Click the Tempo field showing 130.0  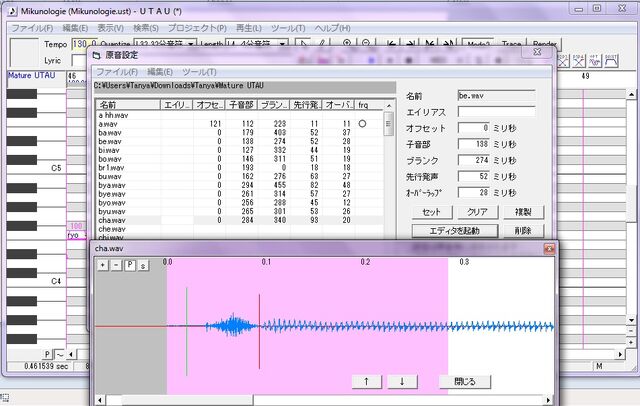[x=84, y=44]
